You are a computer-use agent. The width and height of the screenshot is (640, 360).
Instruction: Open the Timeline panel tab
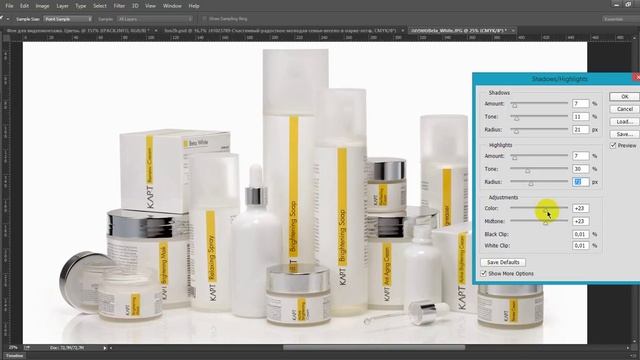[14, 356]
